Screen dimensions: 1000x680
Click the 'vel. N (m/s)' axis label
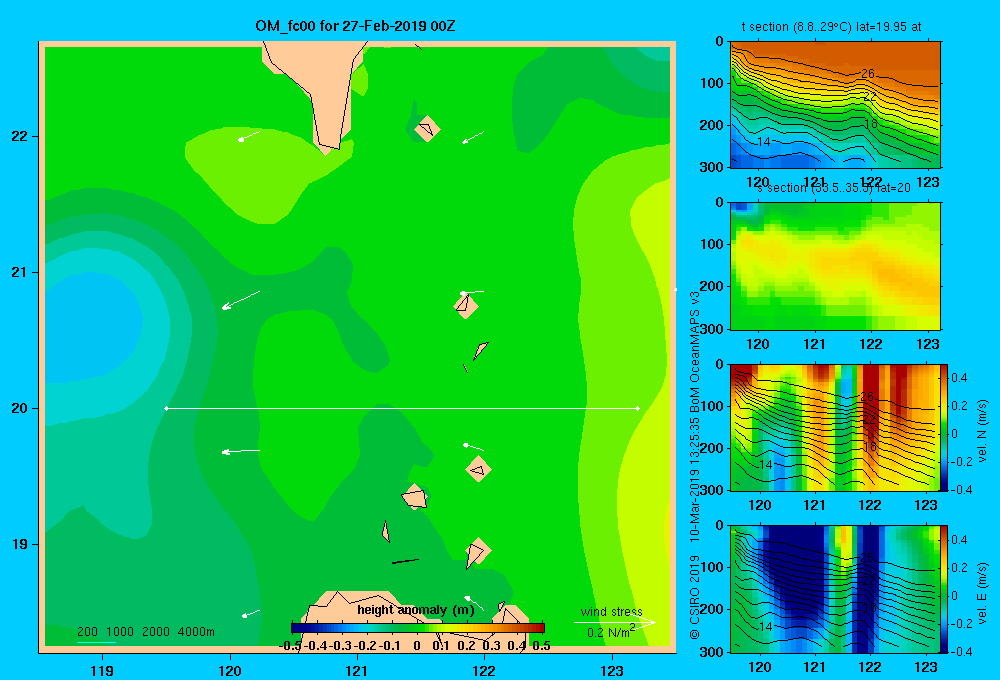click(982, 431)
